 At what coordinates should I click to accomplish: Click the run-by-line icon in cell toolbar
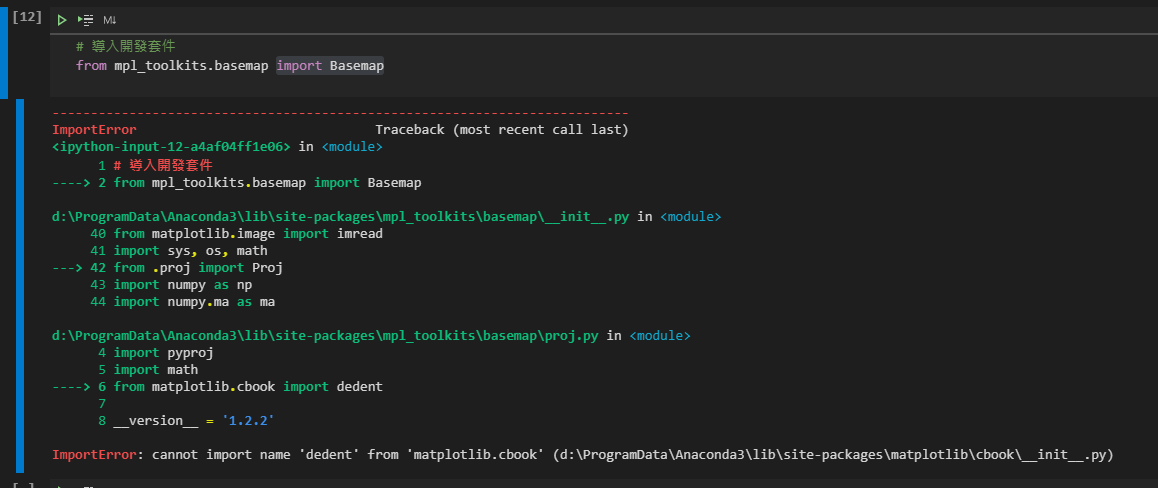85,20
